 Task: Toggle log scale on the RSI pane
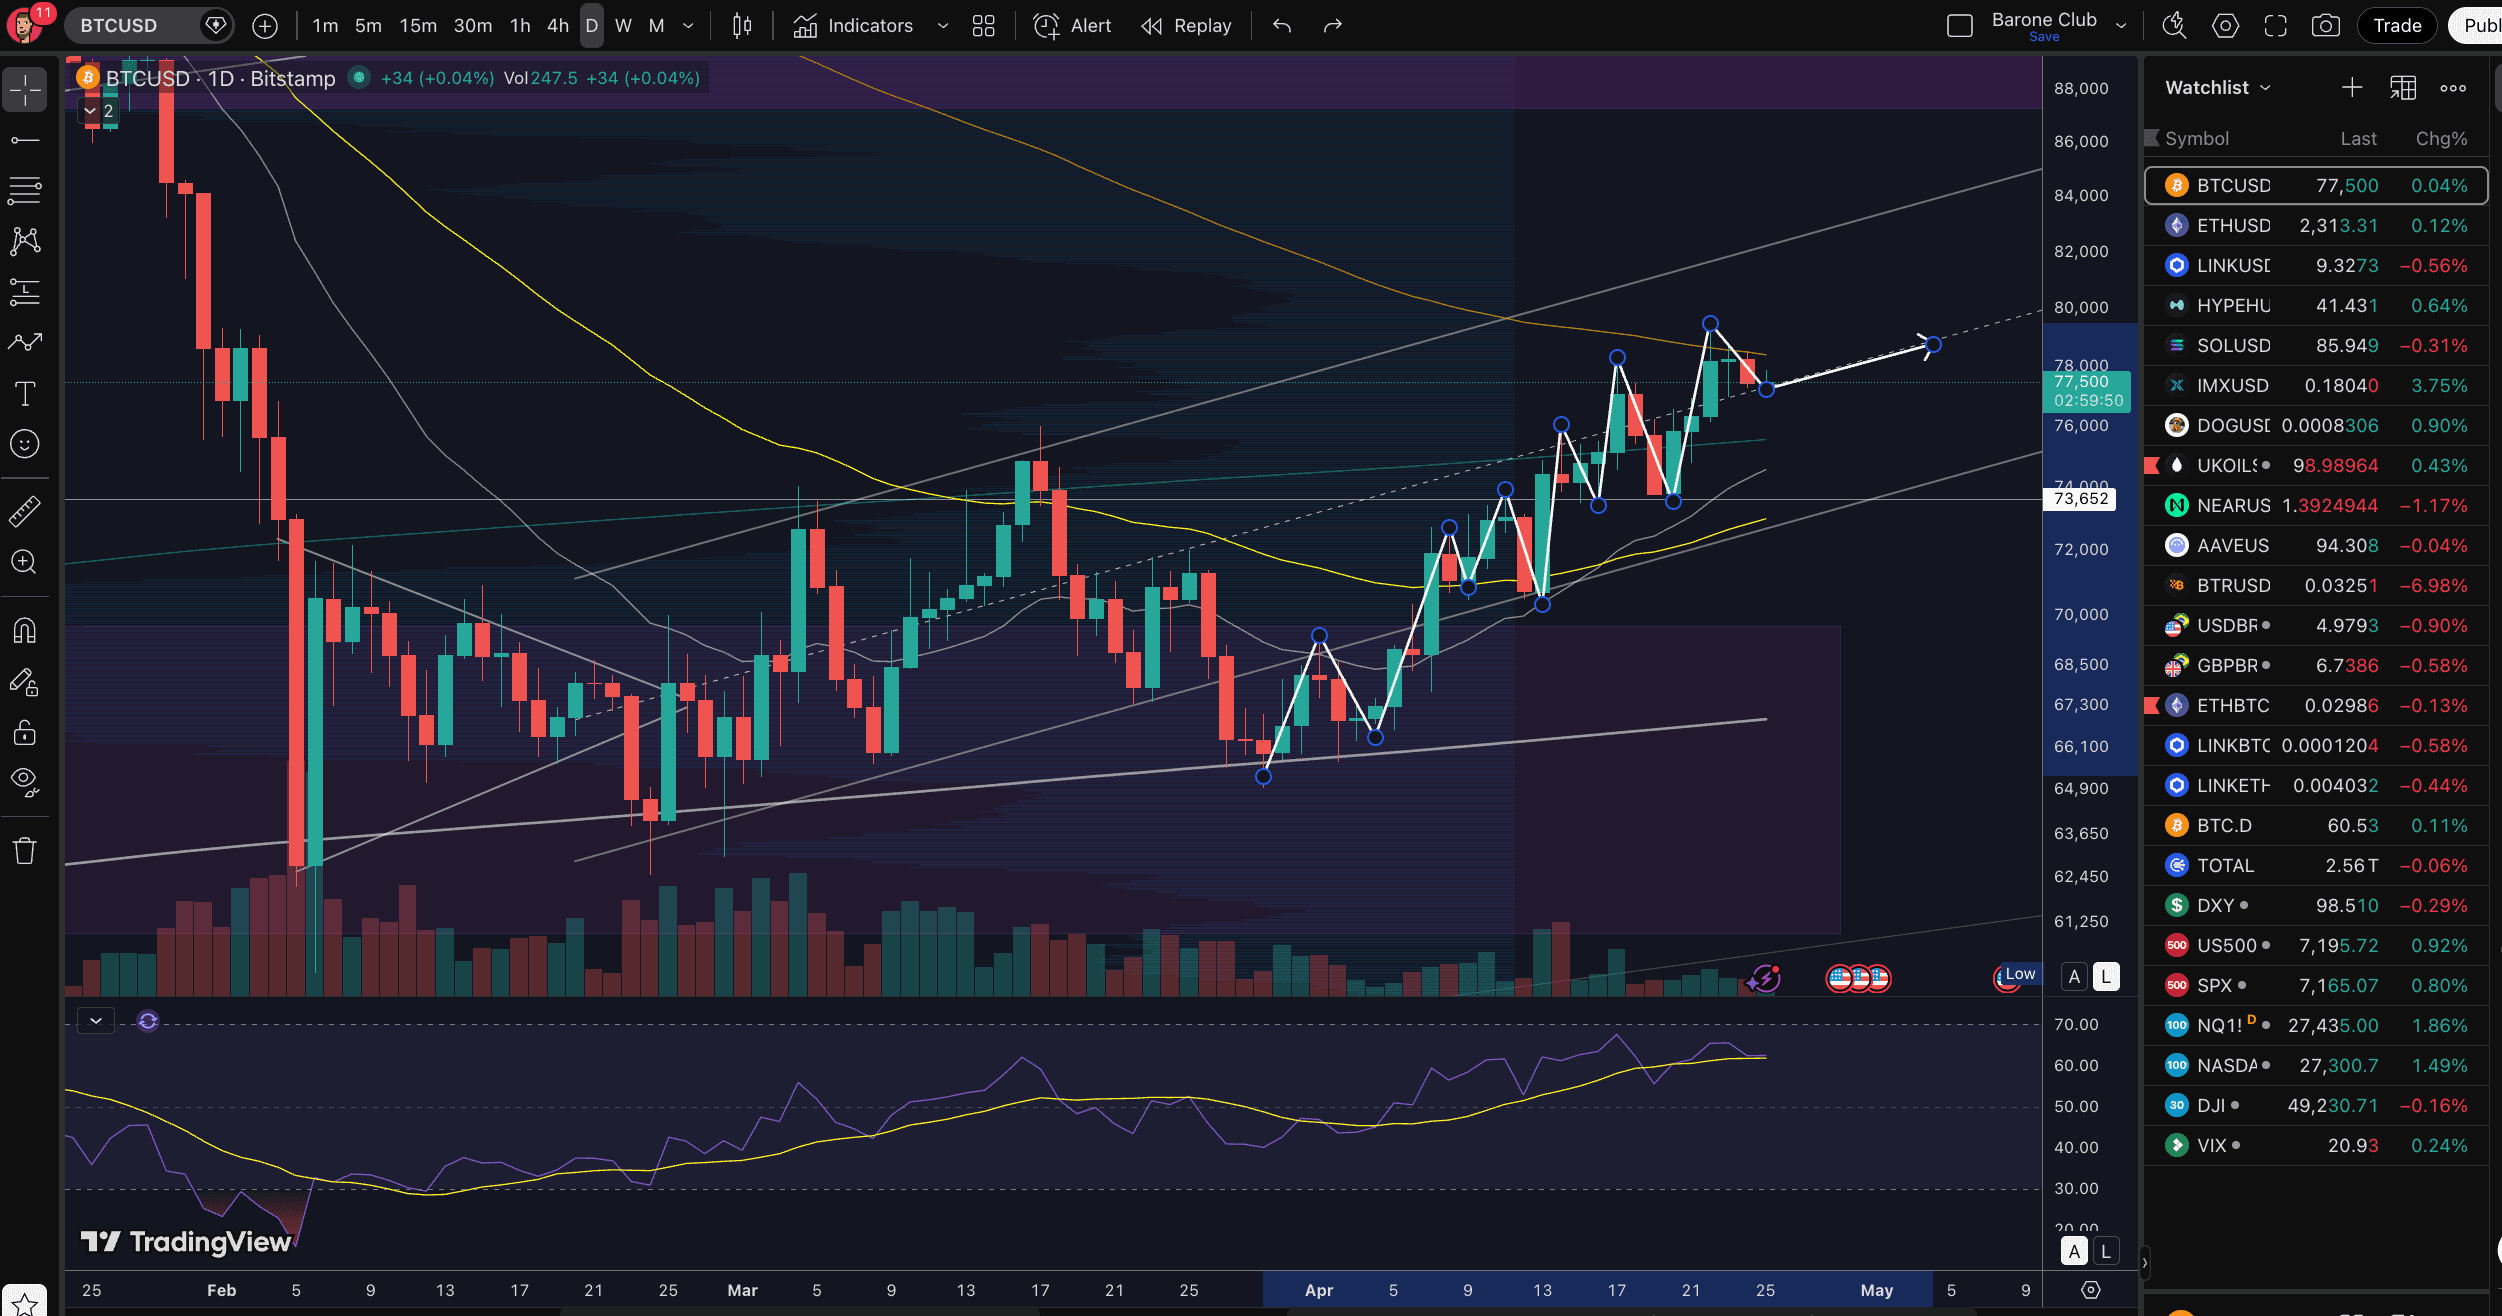(2106, 1250)
